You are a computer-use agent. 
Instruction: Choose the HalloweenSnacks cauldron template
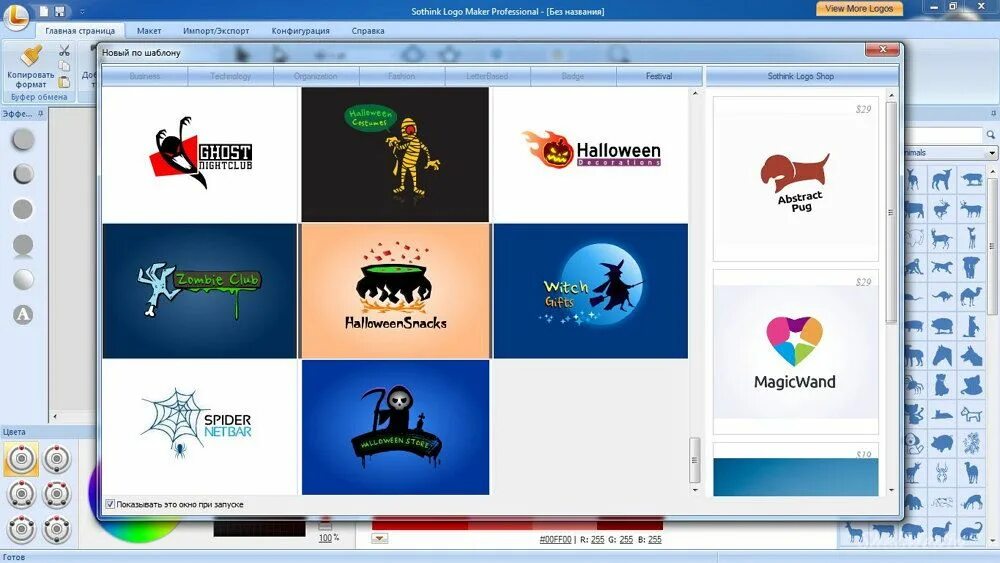[x=395, y=291]
